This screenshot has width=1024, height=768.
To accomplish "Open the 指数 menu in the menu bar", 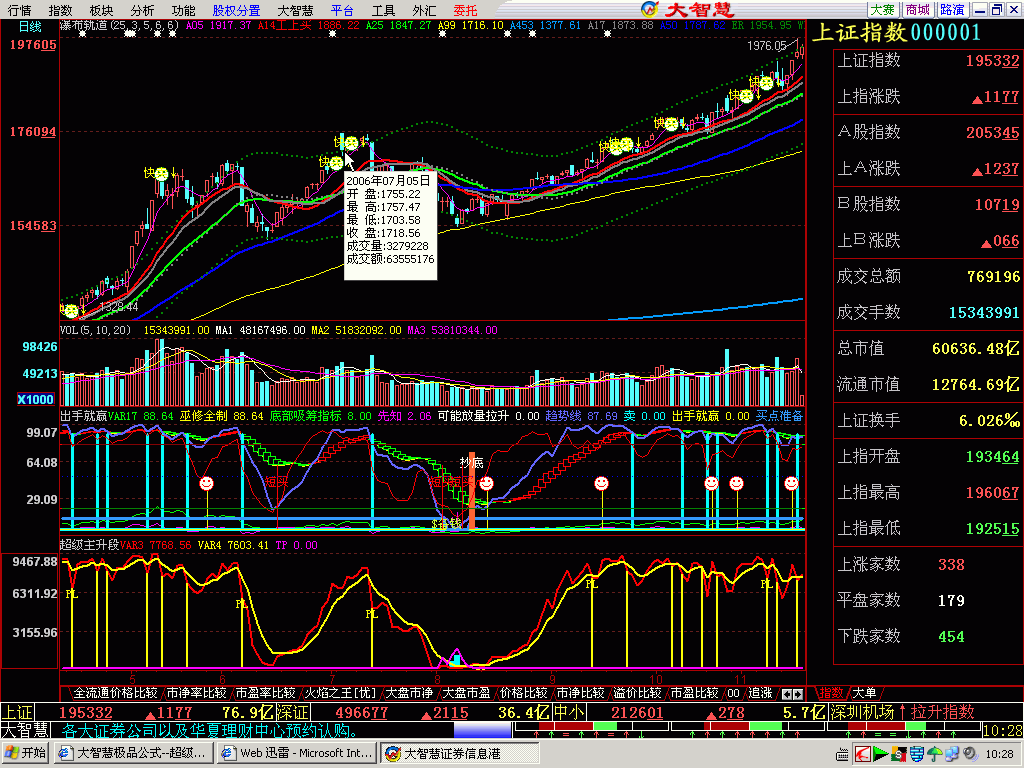I will coord(60,10).
